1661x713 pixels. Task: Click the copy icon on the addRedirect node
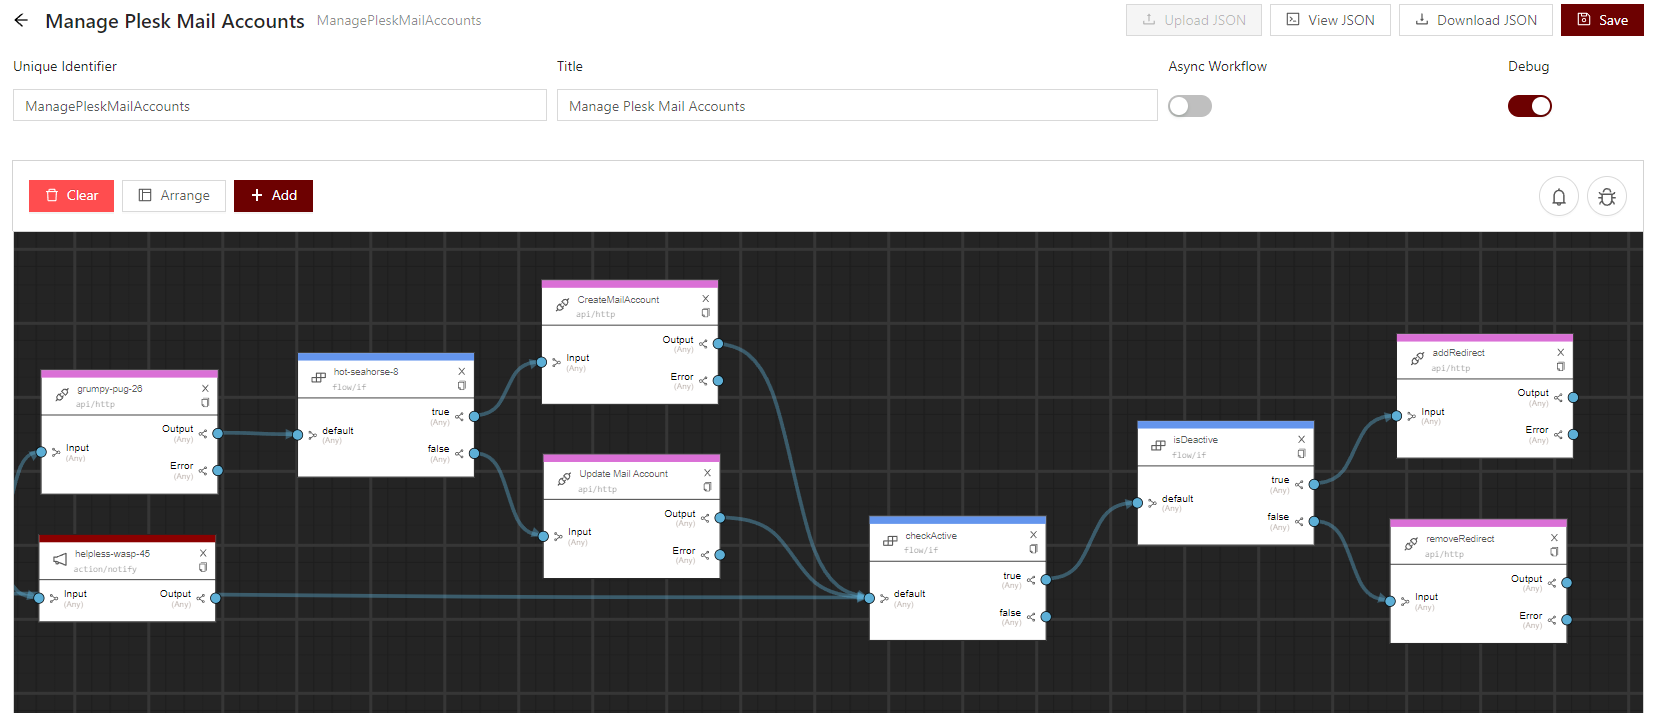[1560, 367]
